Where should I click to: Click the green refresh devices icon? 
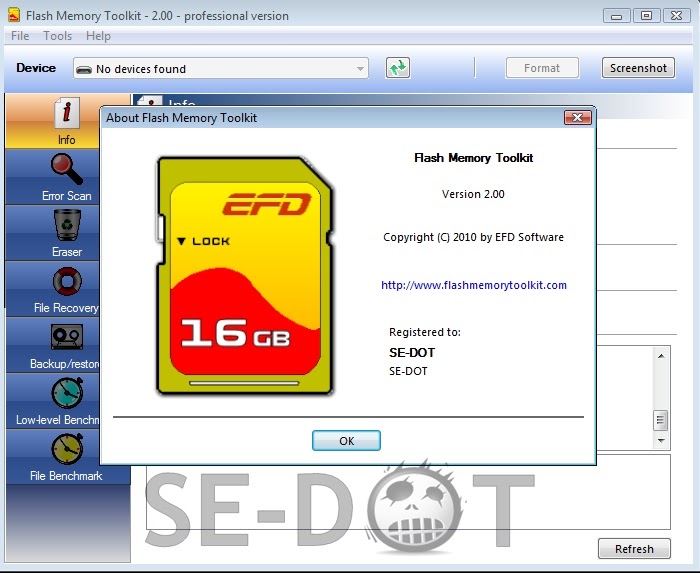pos(398,68)
